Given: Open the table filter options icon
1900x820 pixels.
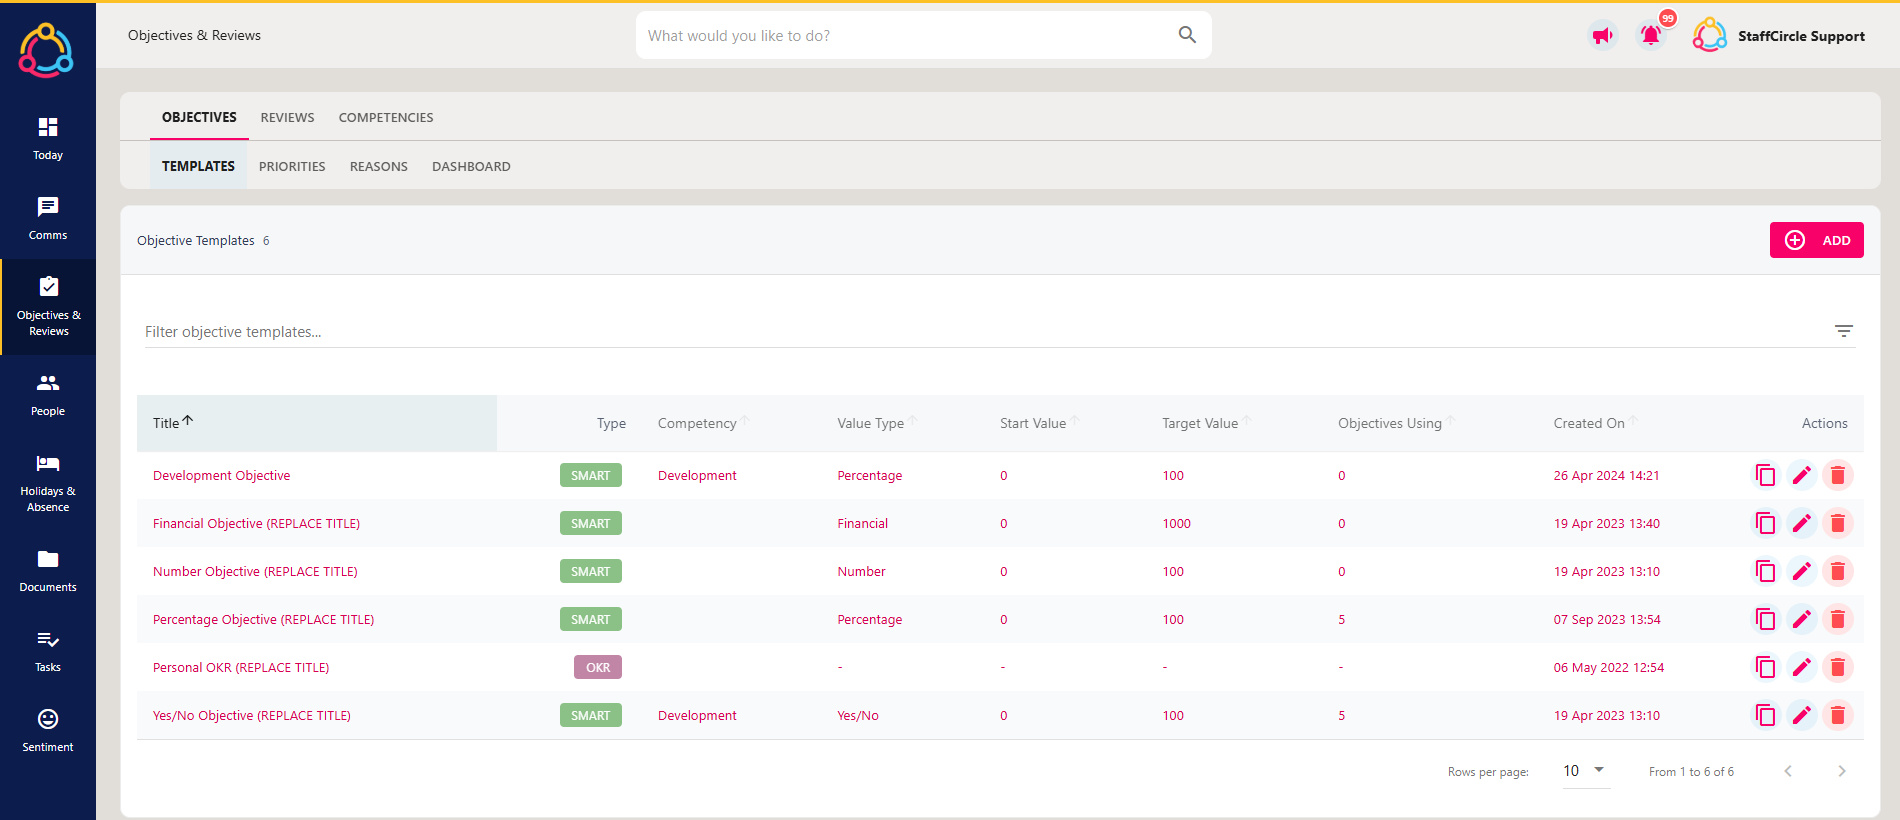Looking at the screenshot, I should click(1844, 331).
